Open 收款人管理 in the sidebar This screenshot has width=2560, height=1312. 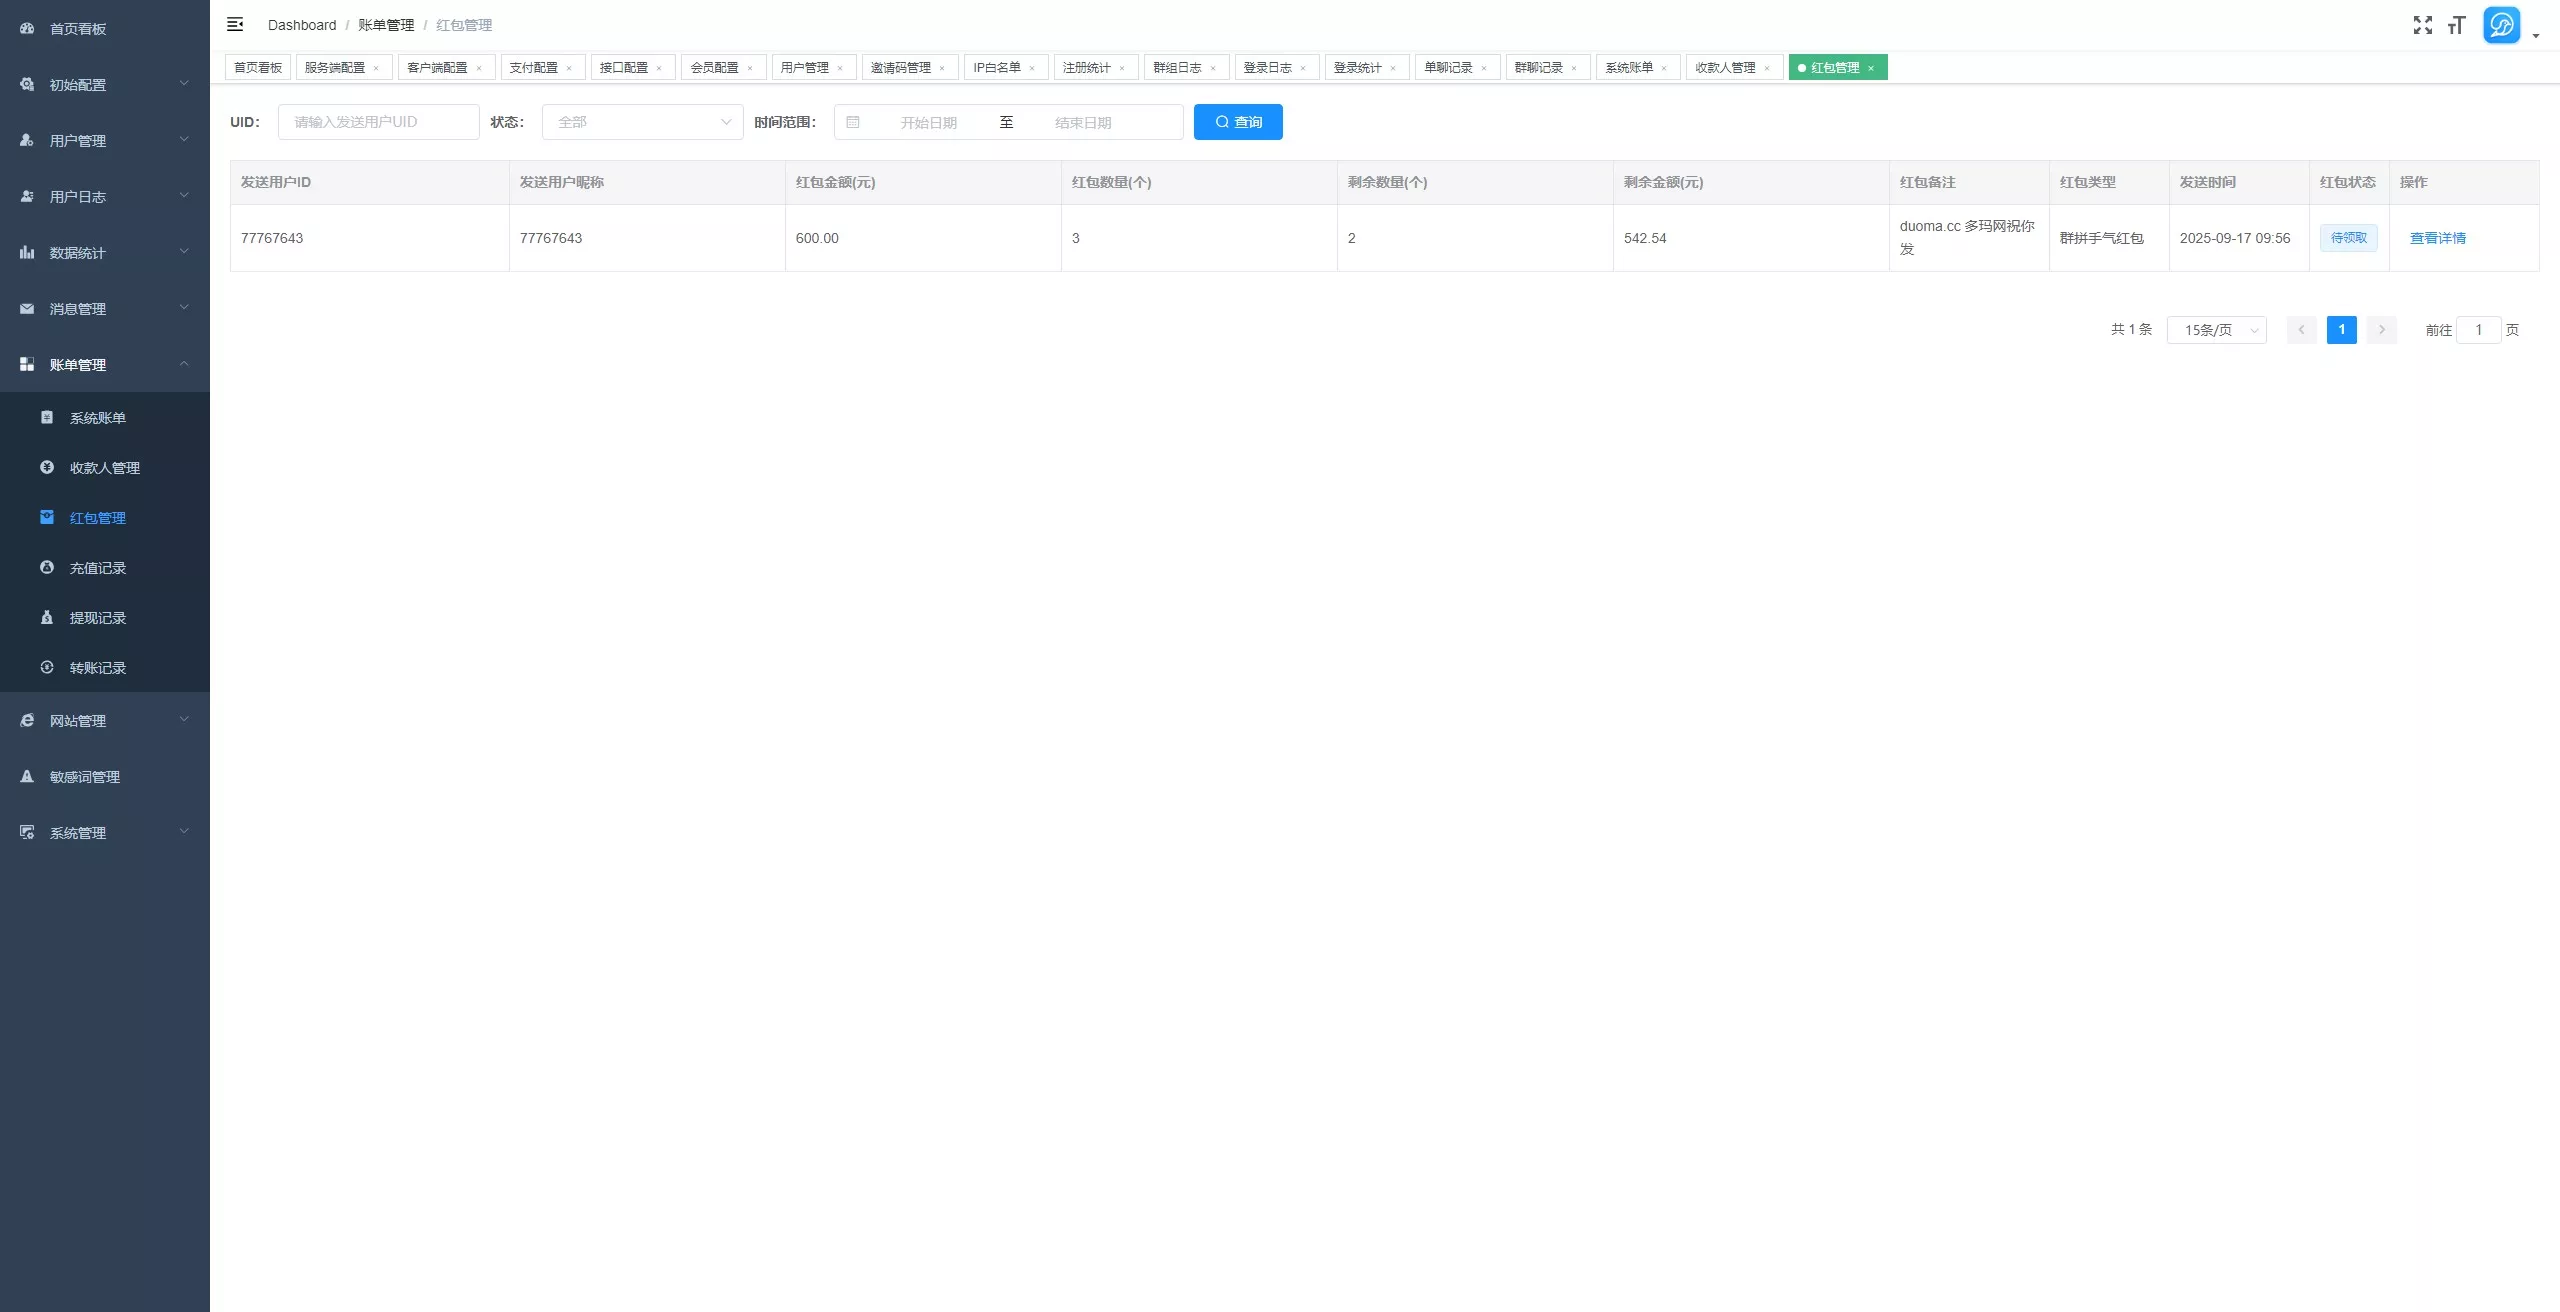click(105, 468)
